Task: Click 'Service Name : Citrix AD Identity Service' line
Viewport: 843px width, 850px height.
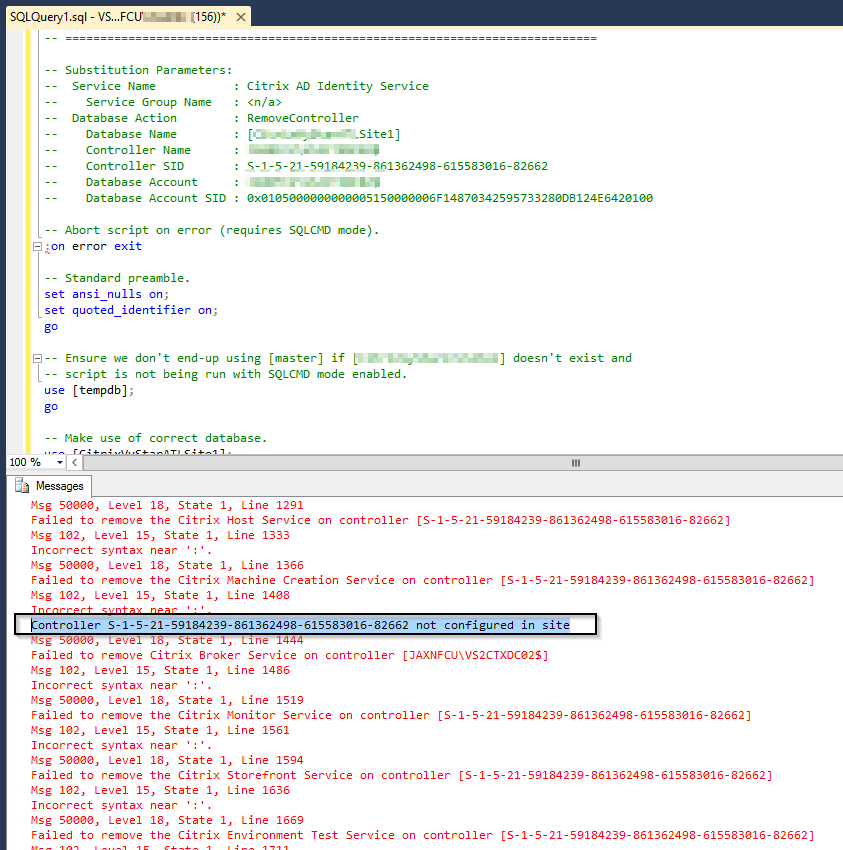Action: pos(236,86)
